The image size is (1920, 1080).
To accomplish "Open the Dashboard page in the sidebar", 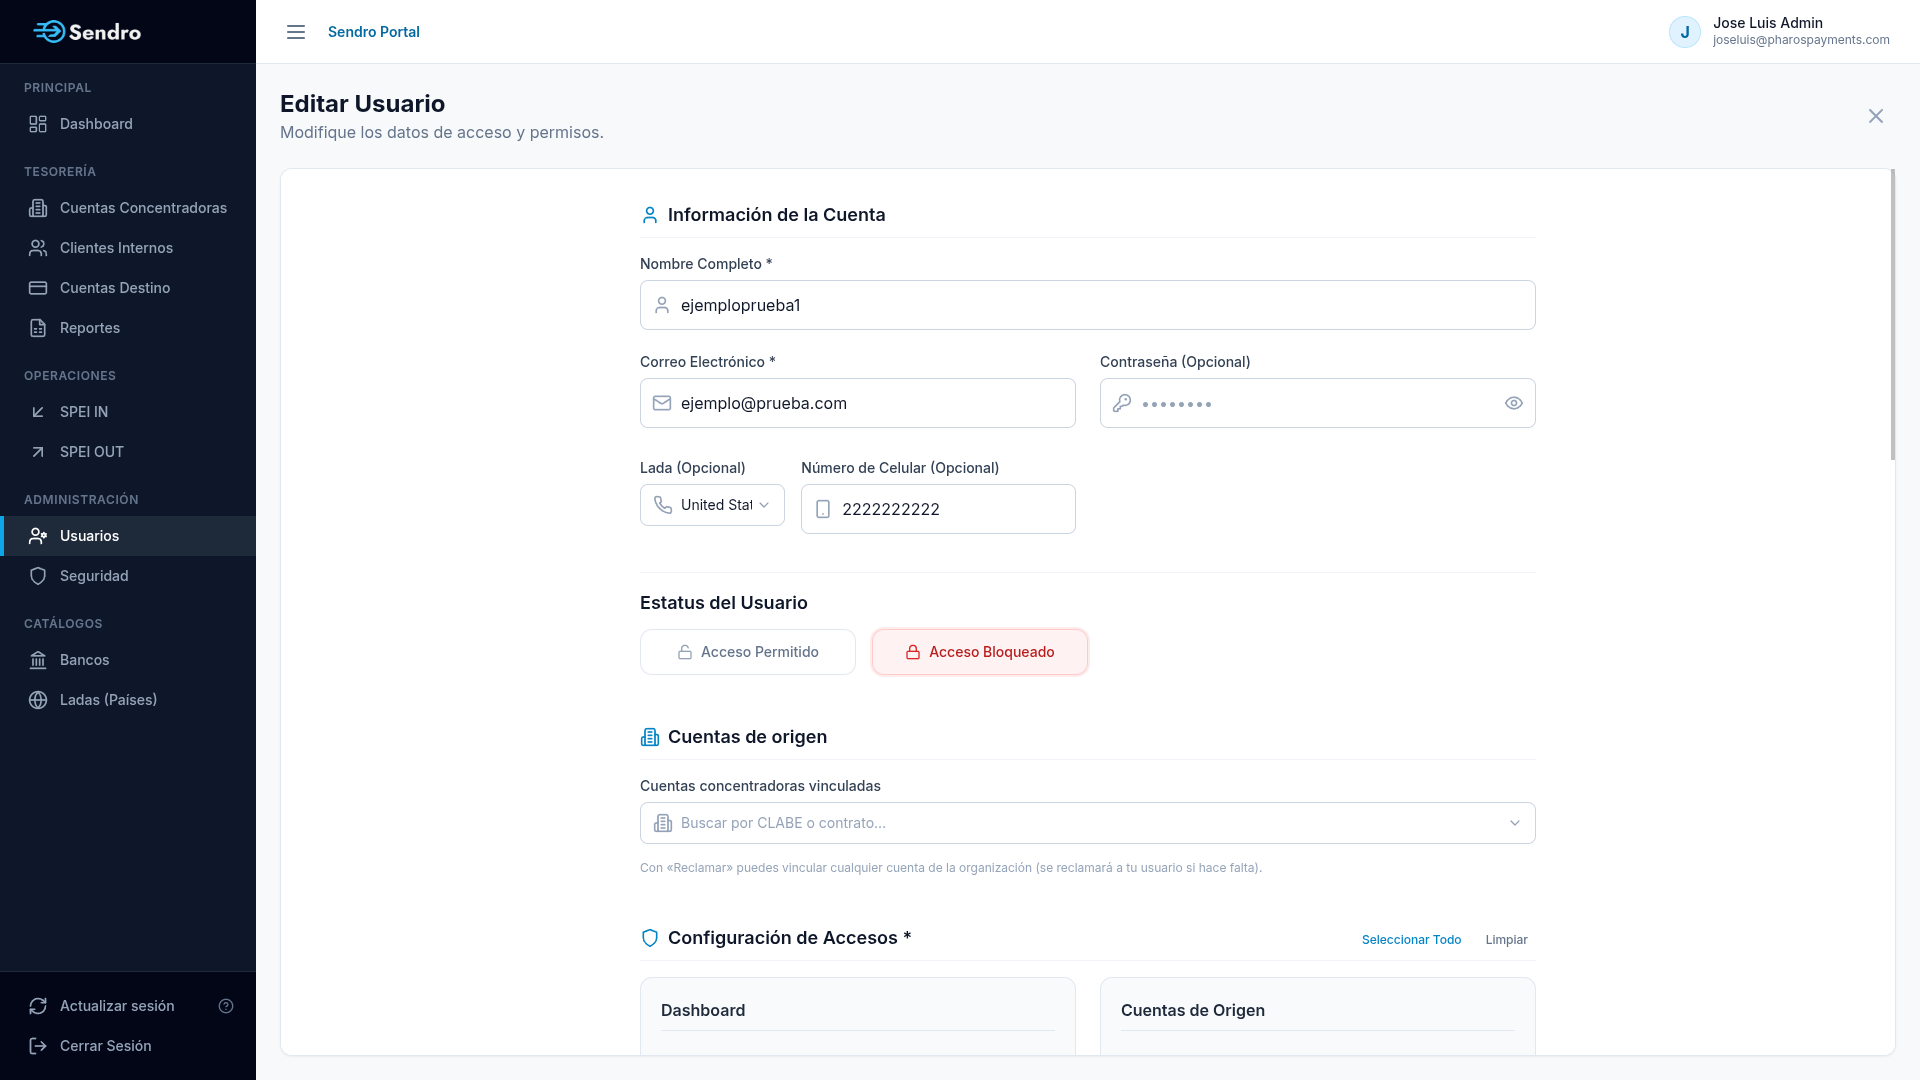I will tap(128, 124).
